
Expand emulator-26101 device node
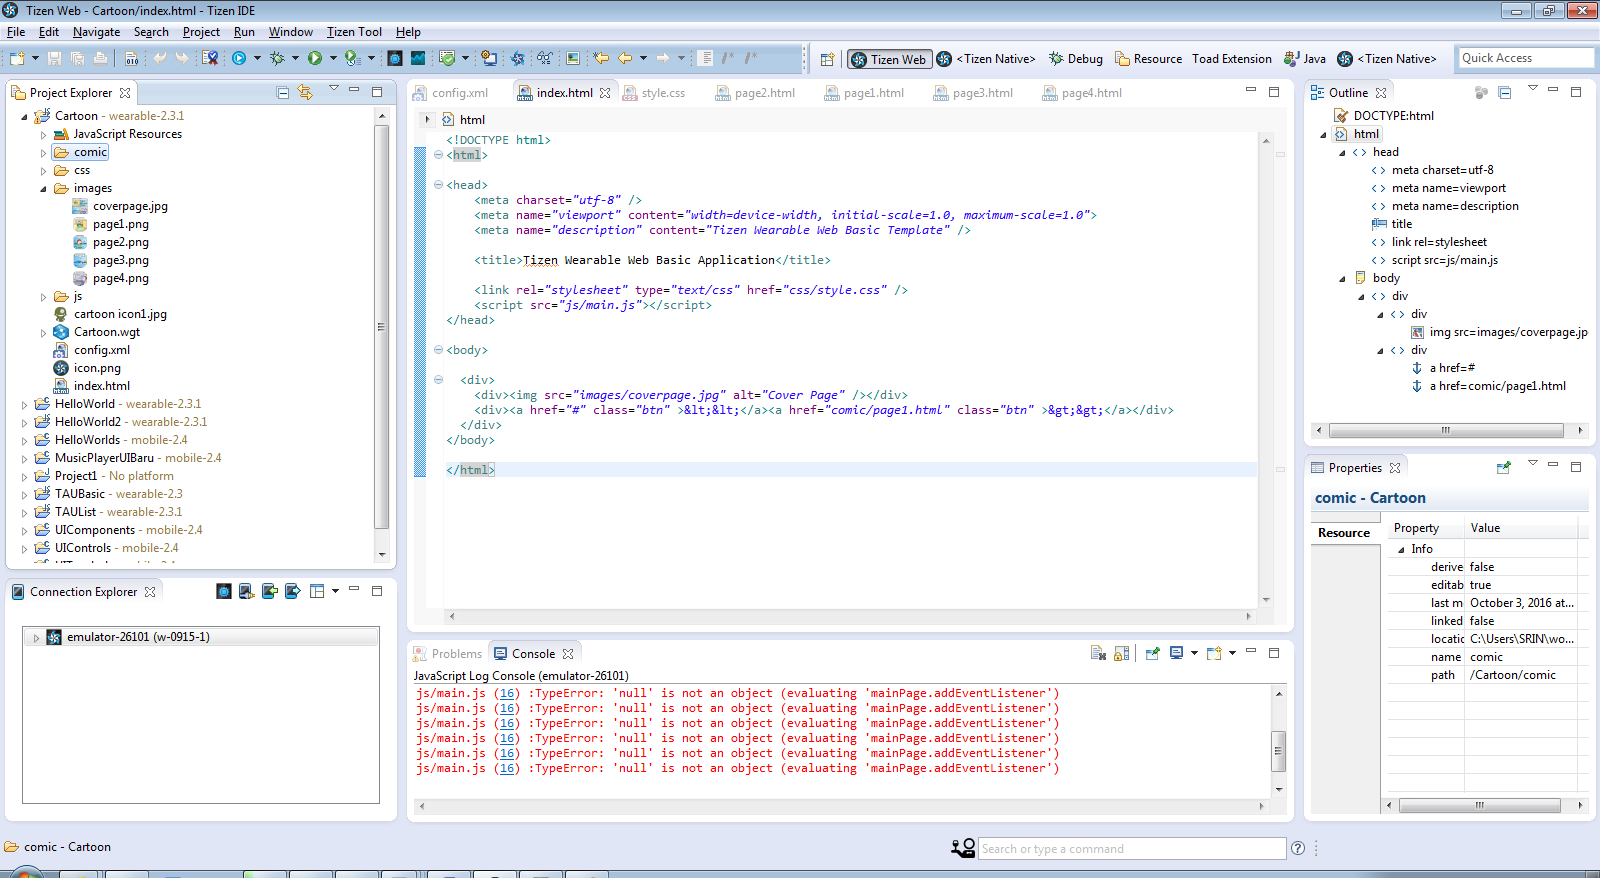[x=36, y=637]
